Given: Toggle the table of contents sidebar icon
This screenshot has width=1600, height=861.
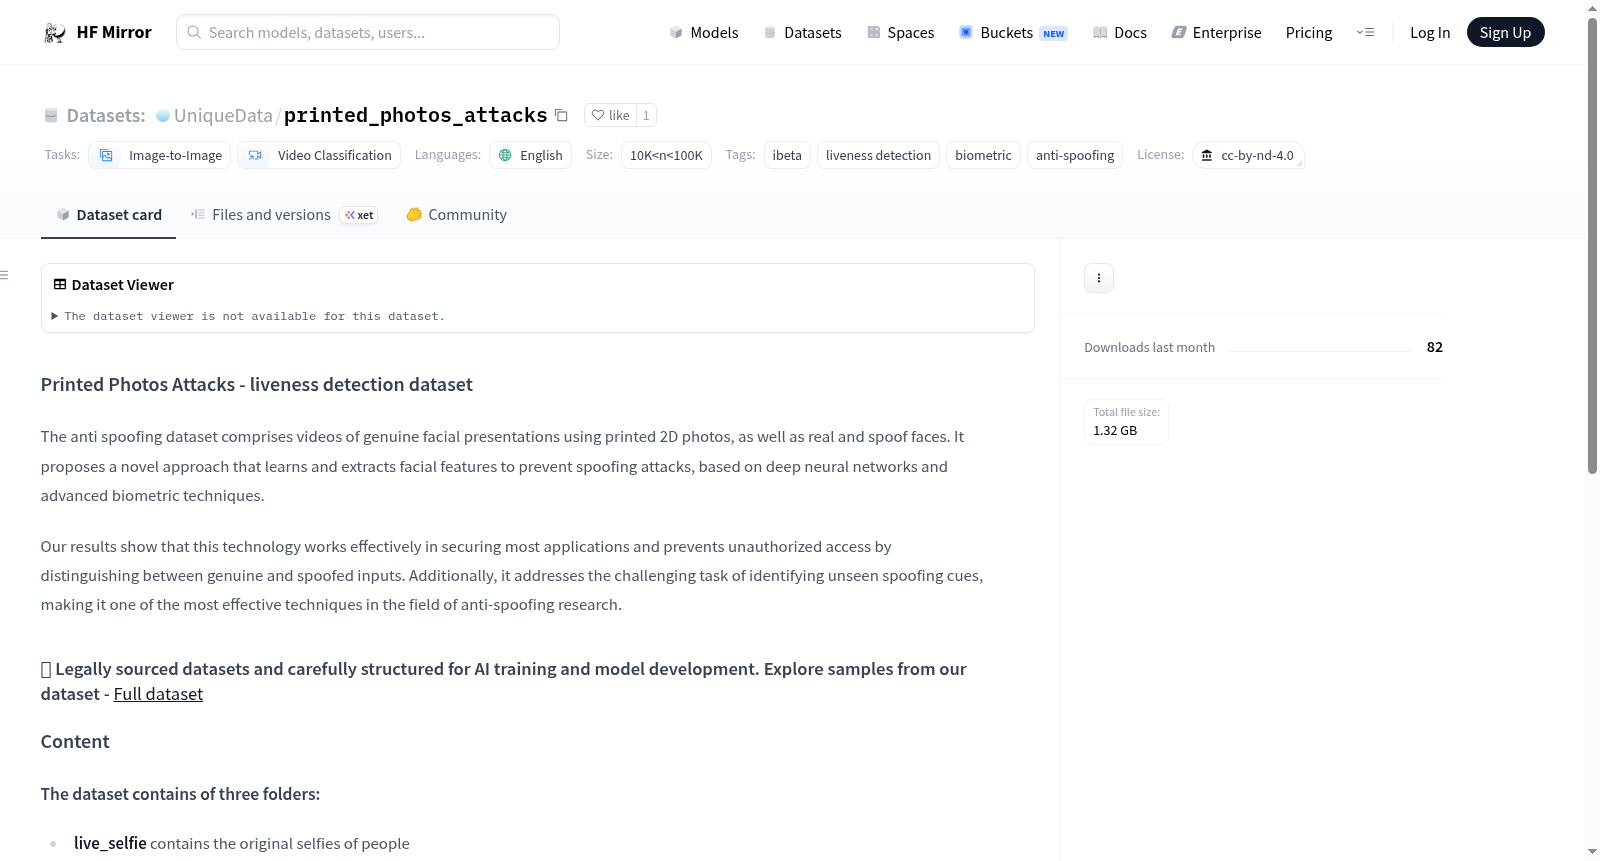Looking at the screenshot, I should (4, 275).
